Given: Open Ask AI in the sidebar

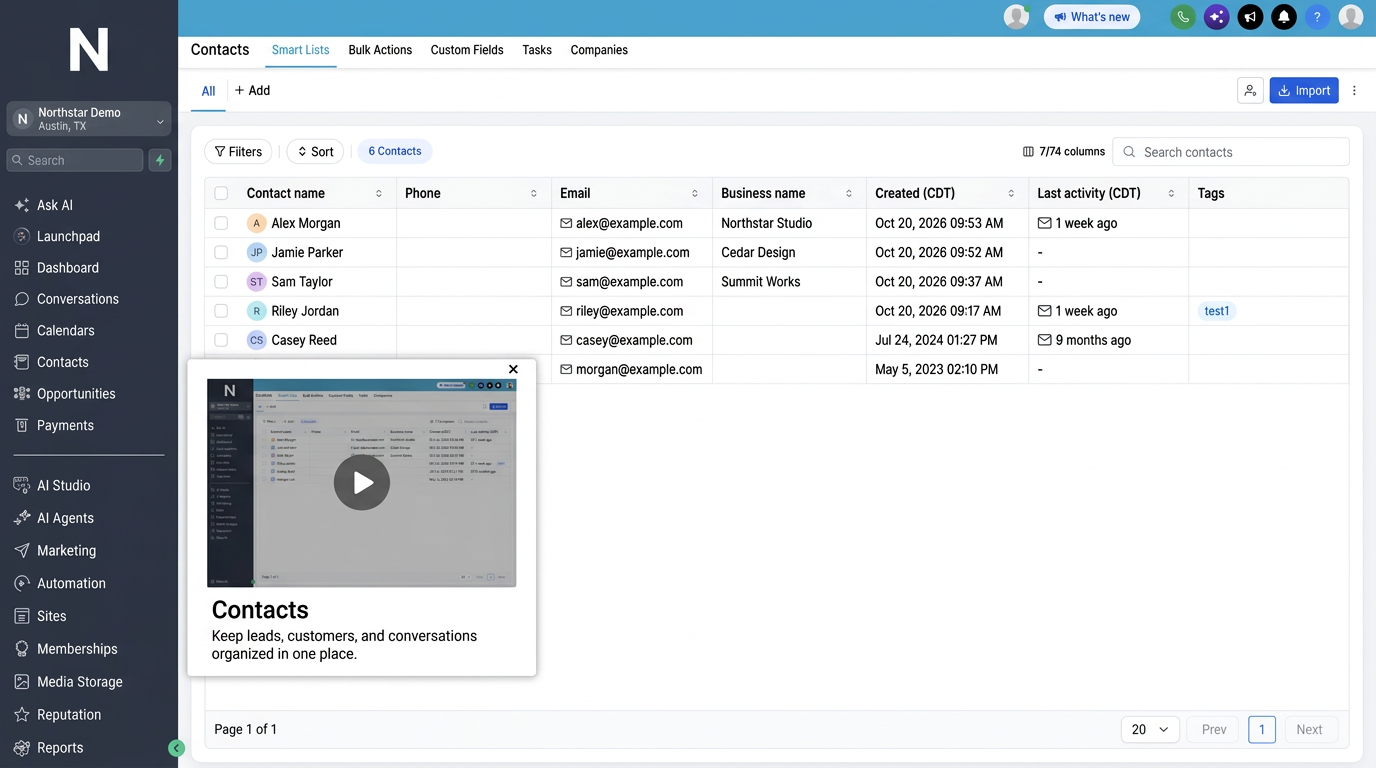Looking at the screenshot, I should click(54, 205).
